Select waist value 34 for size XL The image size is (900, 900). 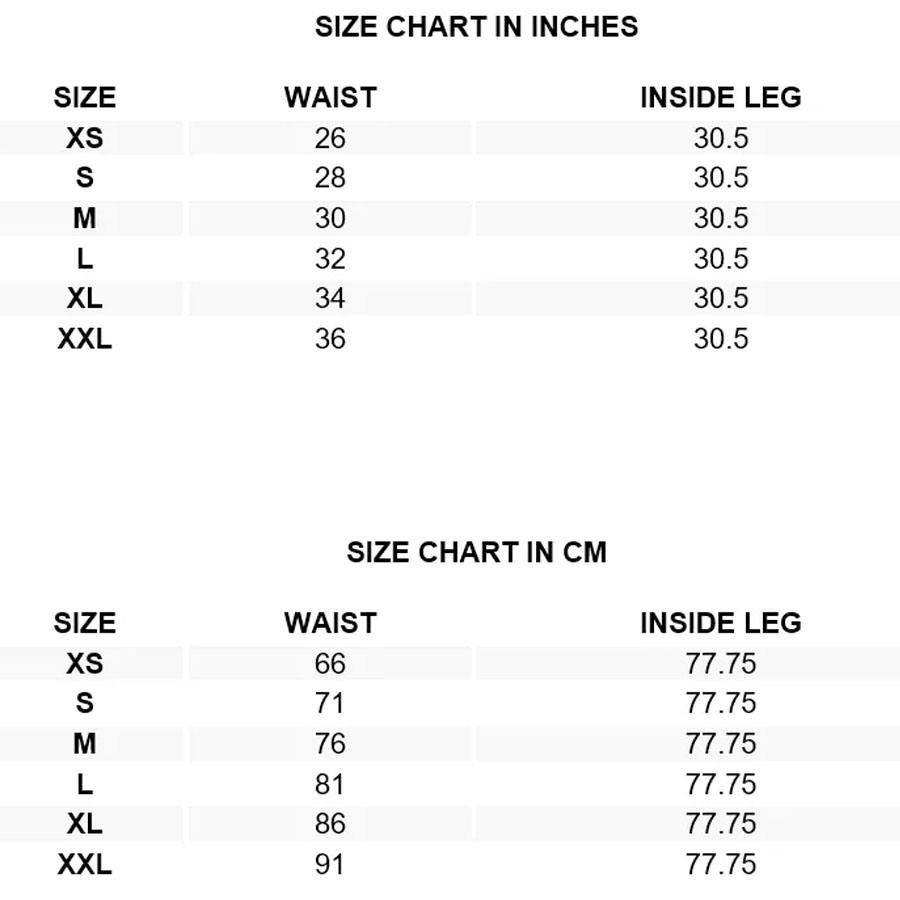(330, 298)
